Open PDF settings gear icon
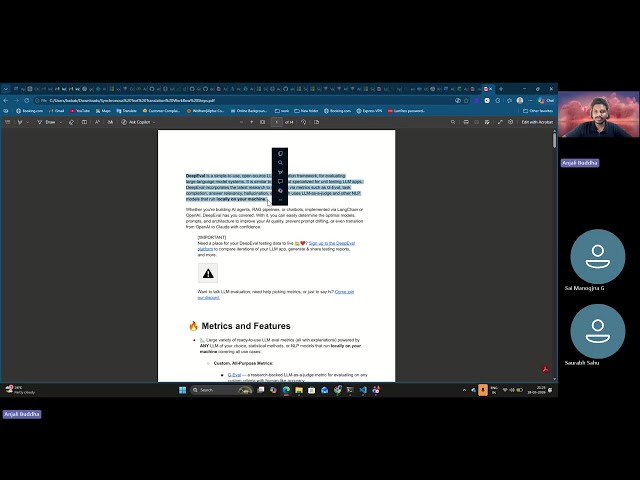 (510, 122)
